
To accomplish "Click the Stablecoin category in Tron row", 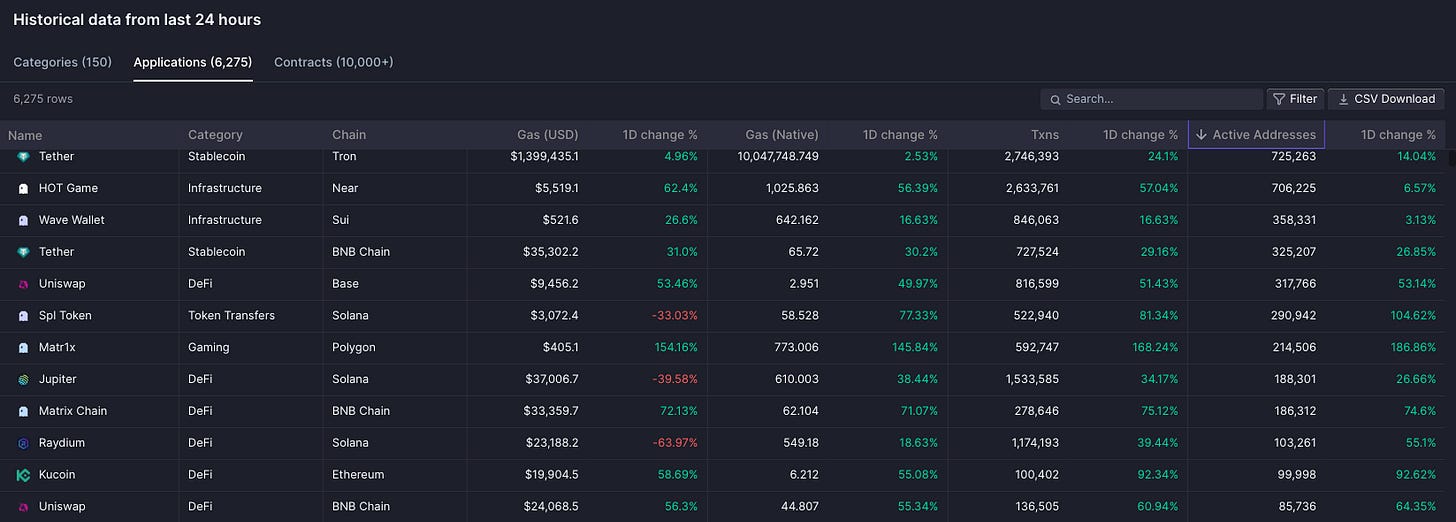I will tap(215, 157).
